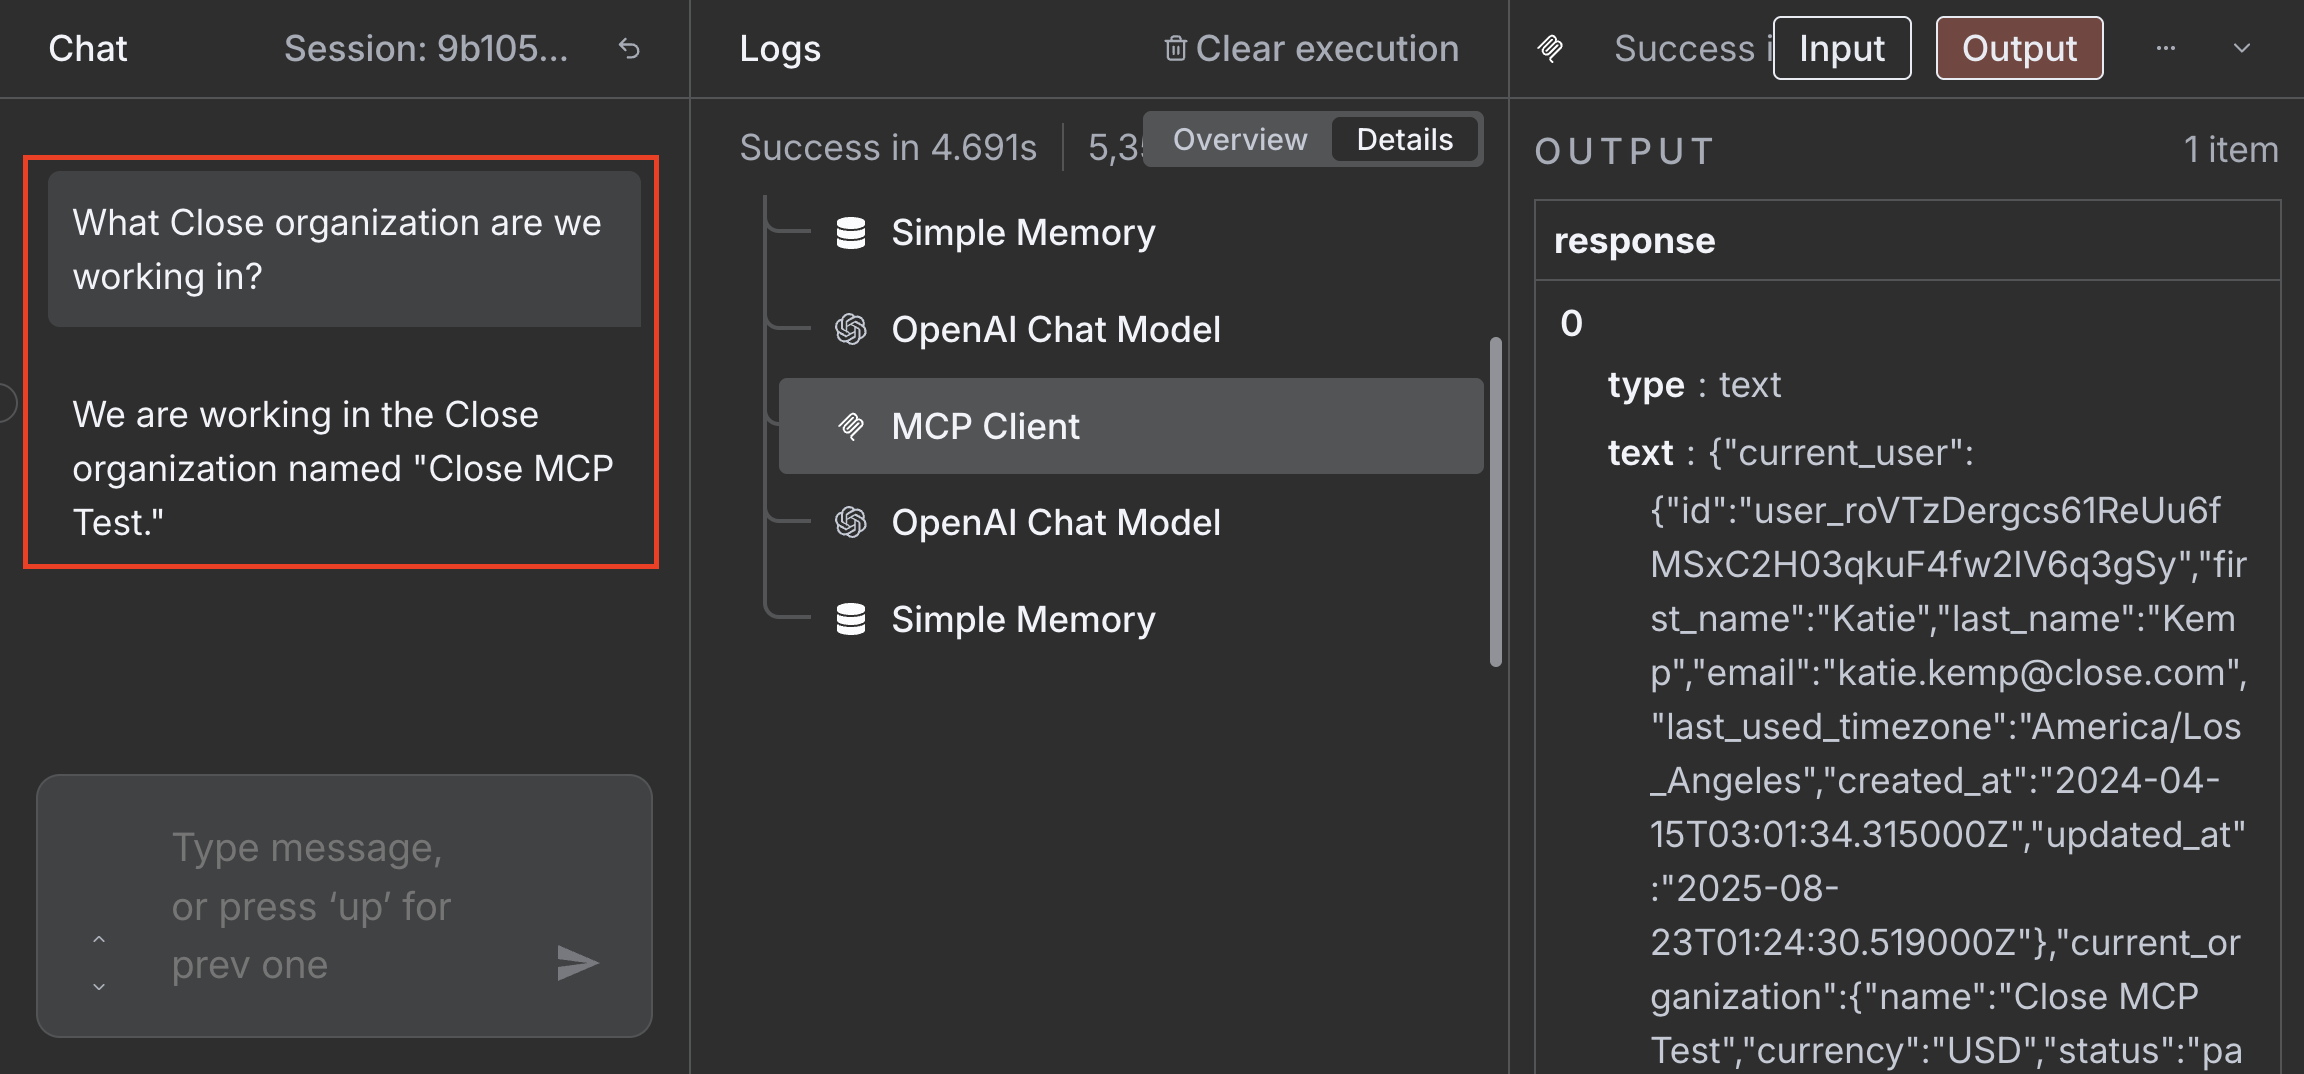Click the send message arrow icon

pyautogui.click(x=578, y=961)
